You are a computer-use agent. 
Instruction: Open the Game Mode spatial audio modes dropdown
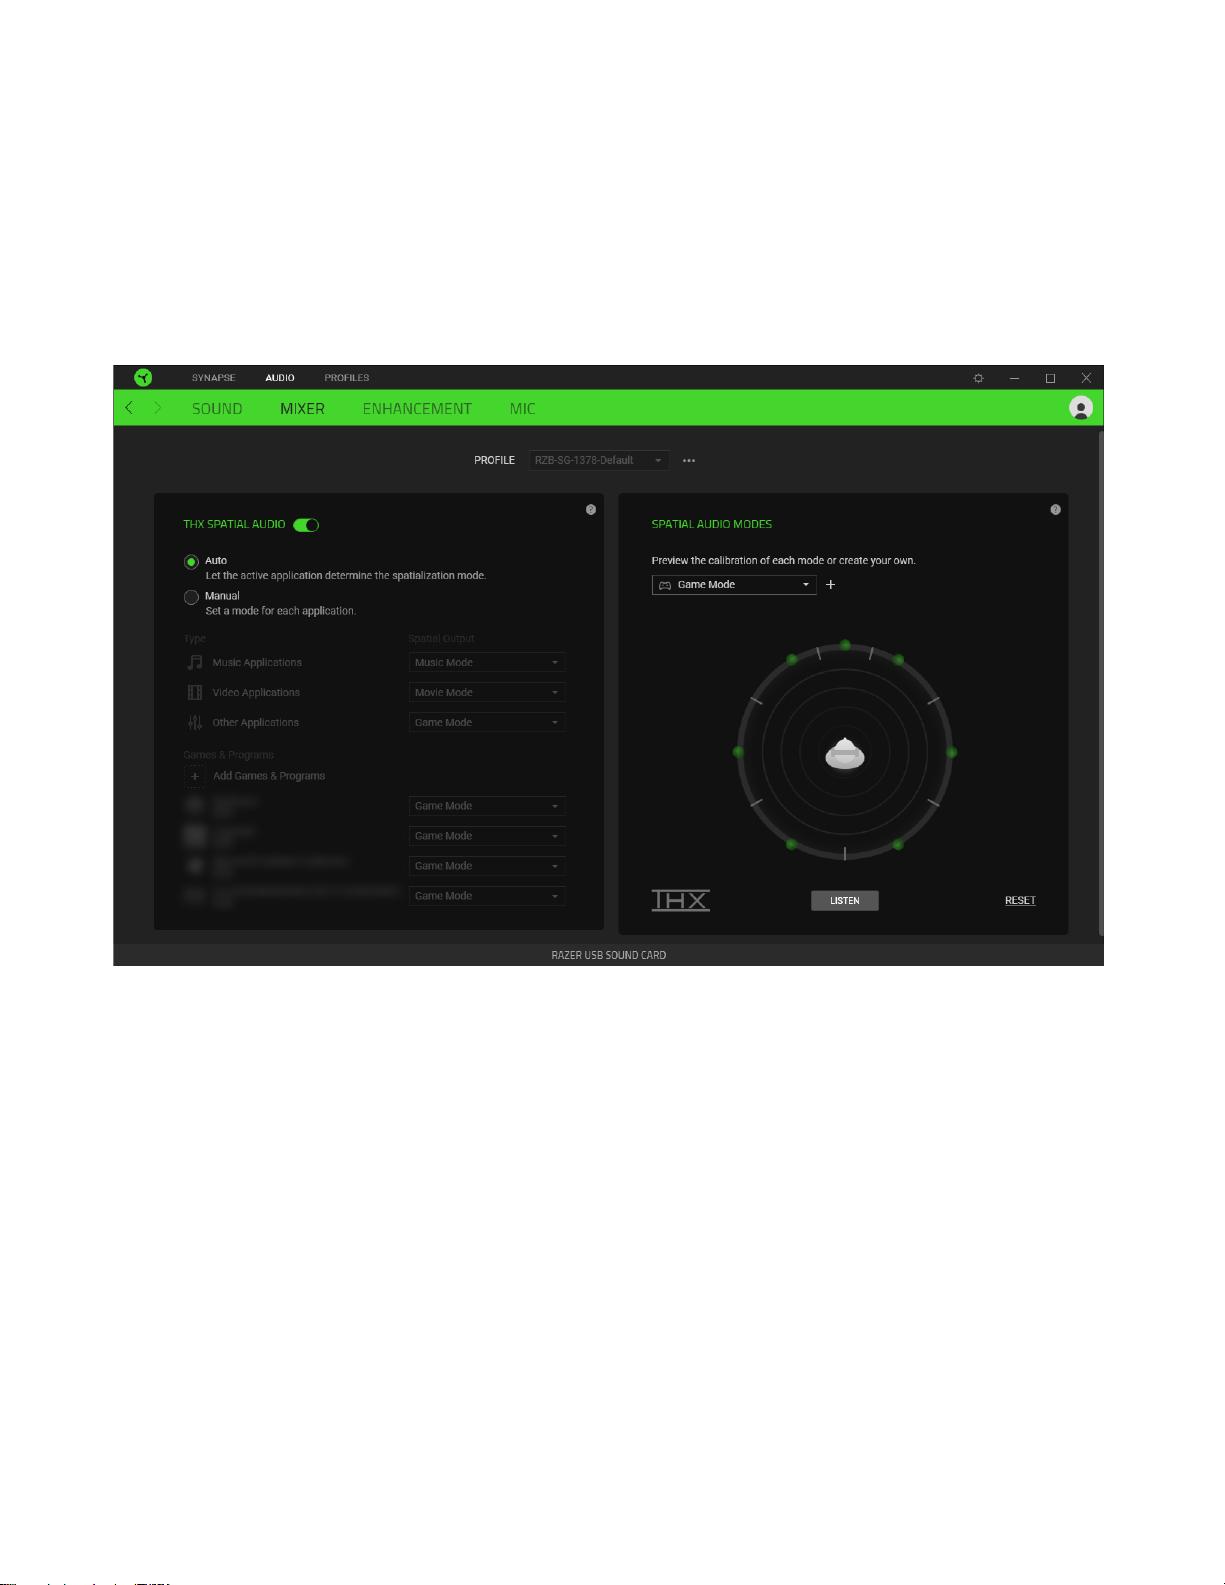734,585
